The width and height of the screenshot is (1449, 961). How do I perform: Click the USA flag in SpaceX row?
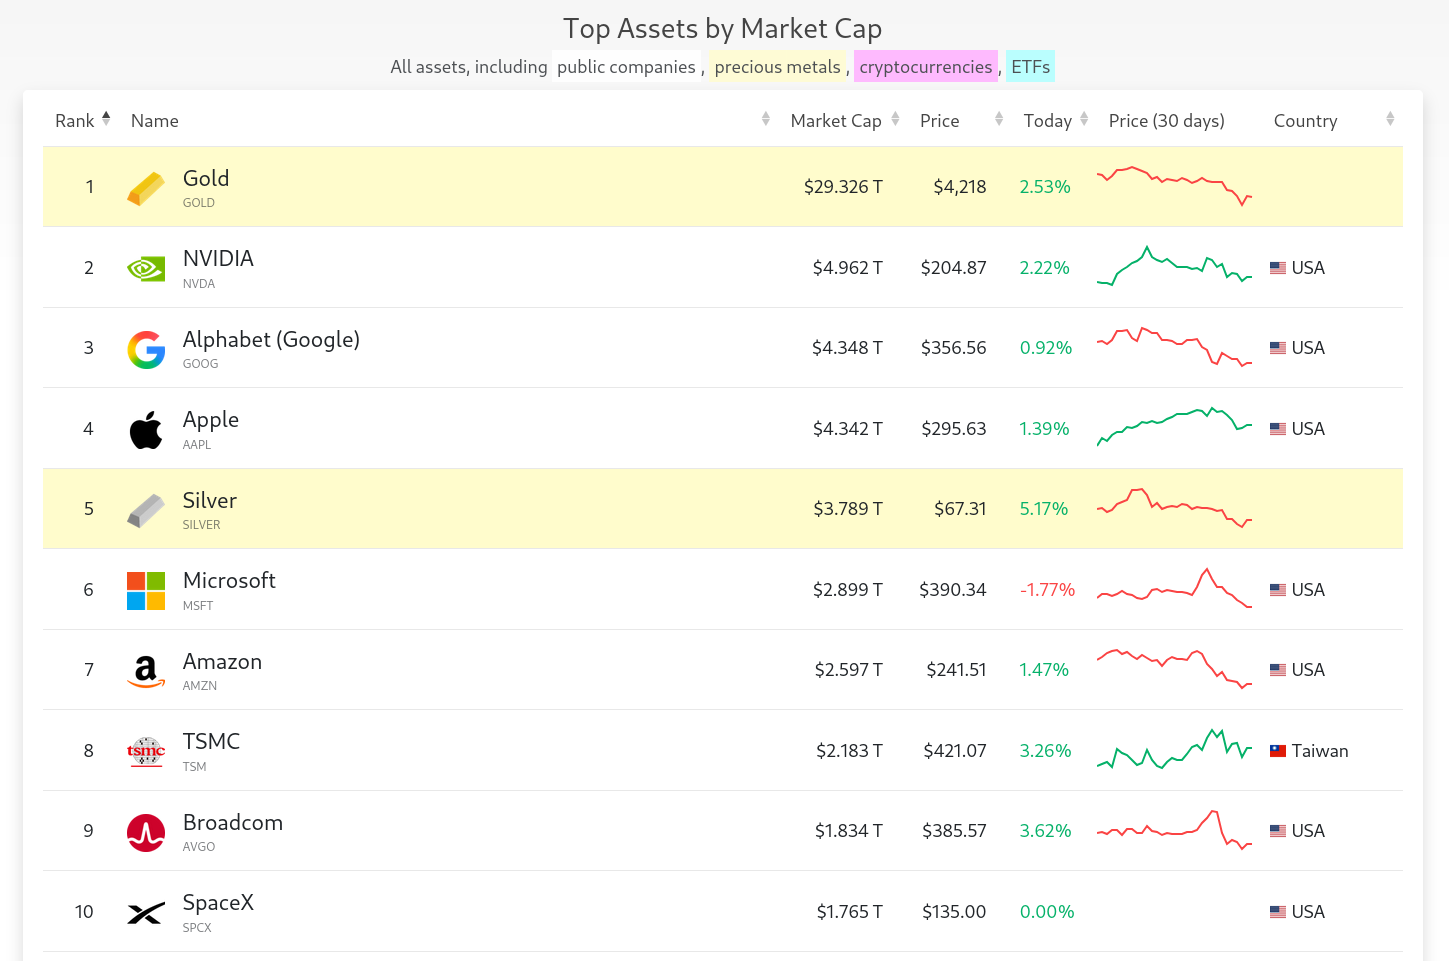point(1278,912)
